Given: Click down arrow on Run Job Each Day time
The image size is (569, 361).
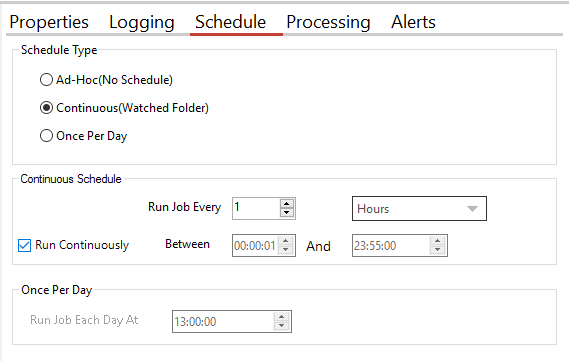Looking at the screenshot, I should [x=282, y=325].
